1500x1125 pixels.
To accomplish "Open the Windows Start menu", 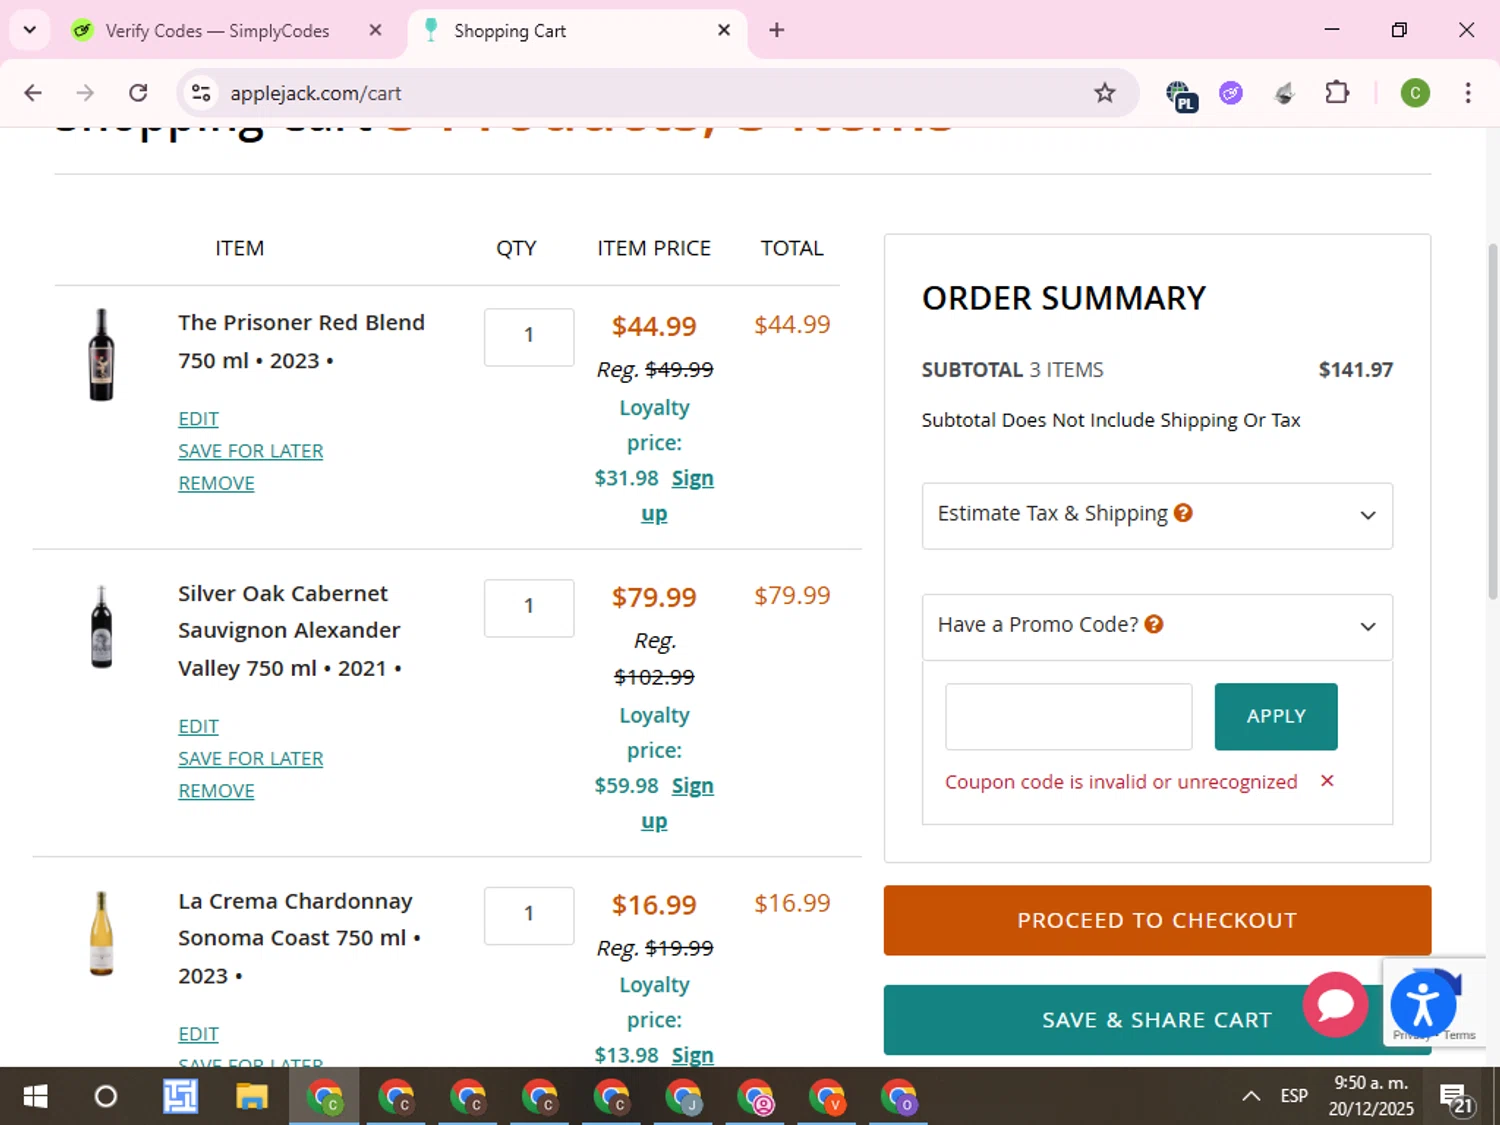I will (35, 1097).
